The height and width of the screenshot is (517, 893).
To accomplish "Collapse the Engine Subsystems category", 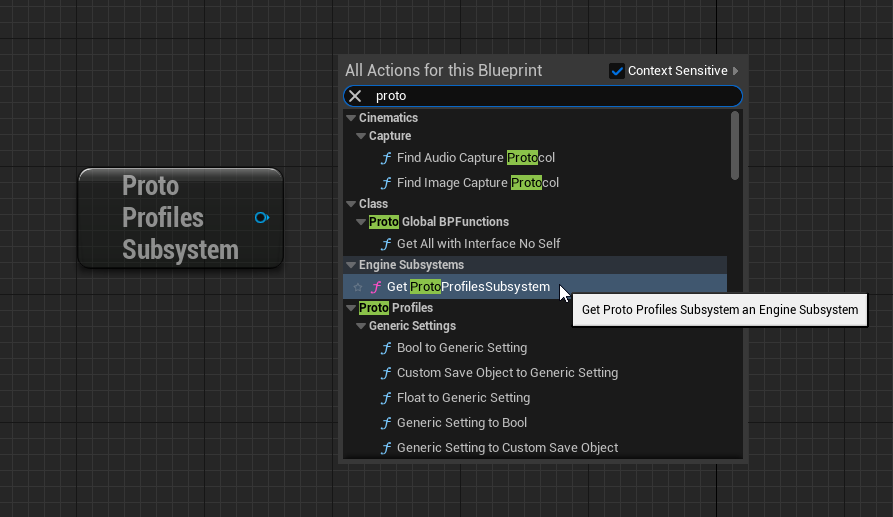I will tap(351, 265).
